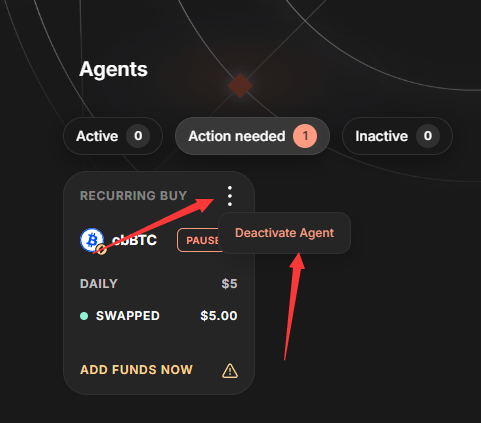The image size is (481, 423).
Task: Click the orange badge showing 1
Action: (305, 136)
